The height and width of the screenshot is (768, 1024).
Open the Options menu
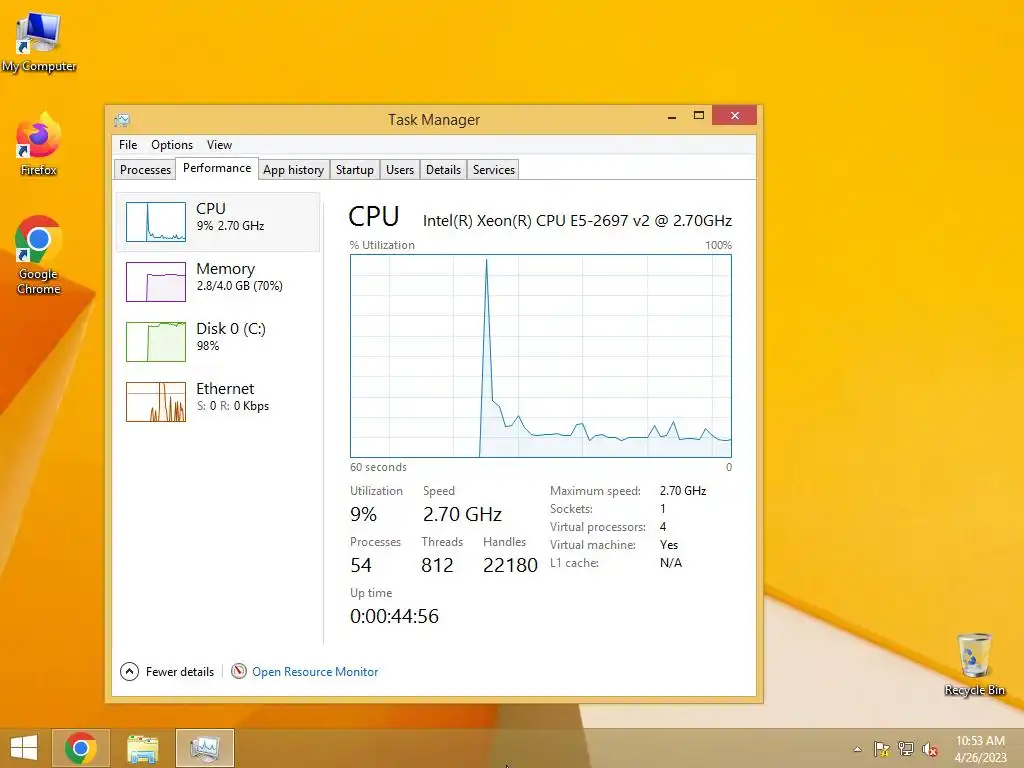(172, 145)
